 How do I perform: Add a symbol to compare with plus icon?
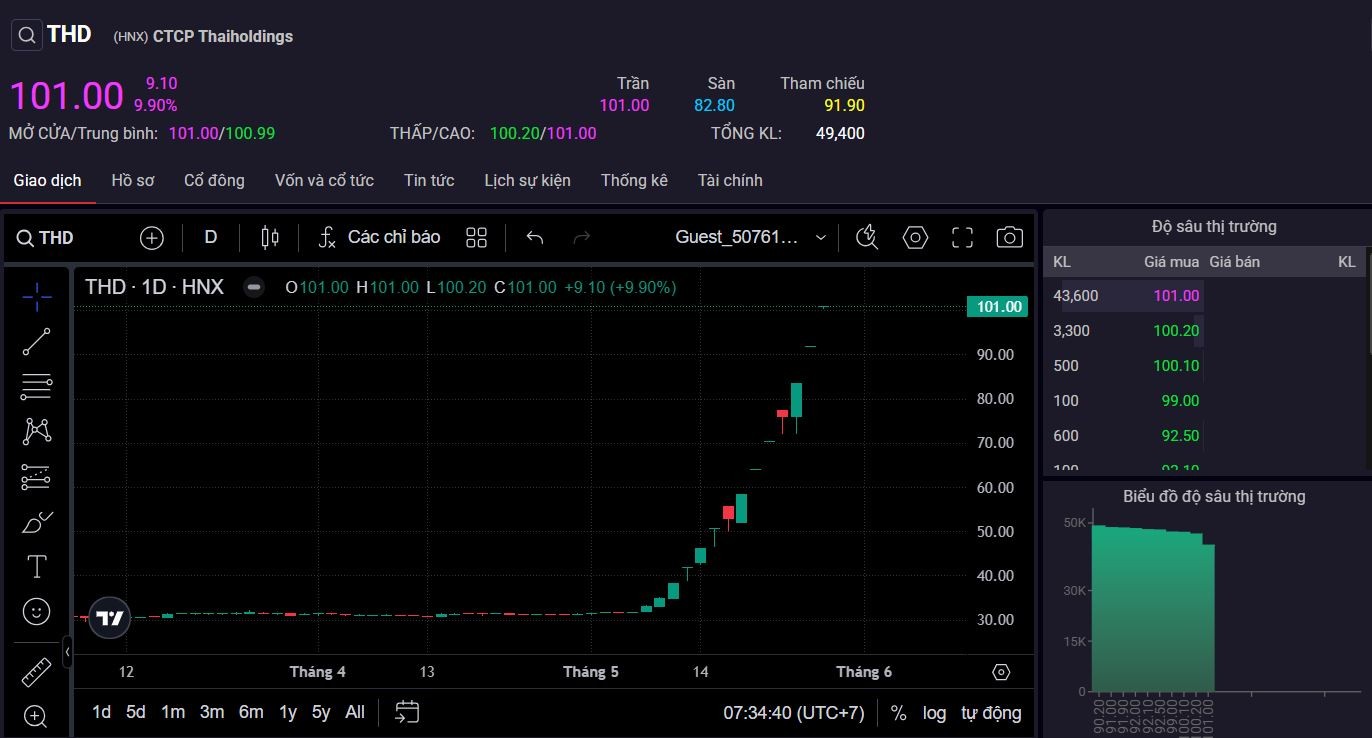[x=151, y=238]
